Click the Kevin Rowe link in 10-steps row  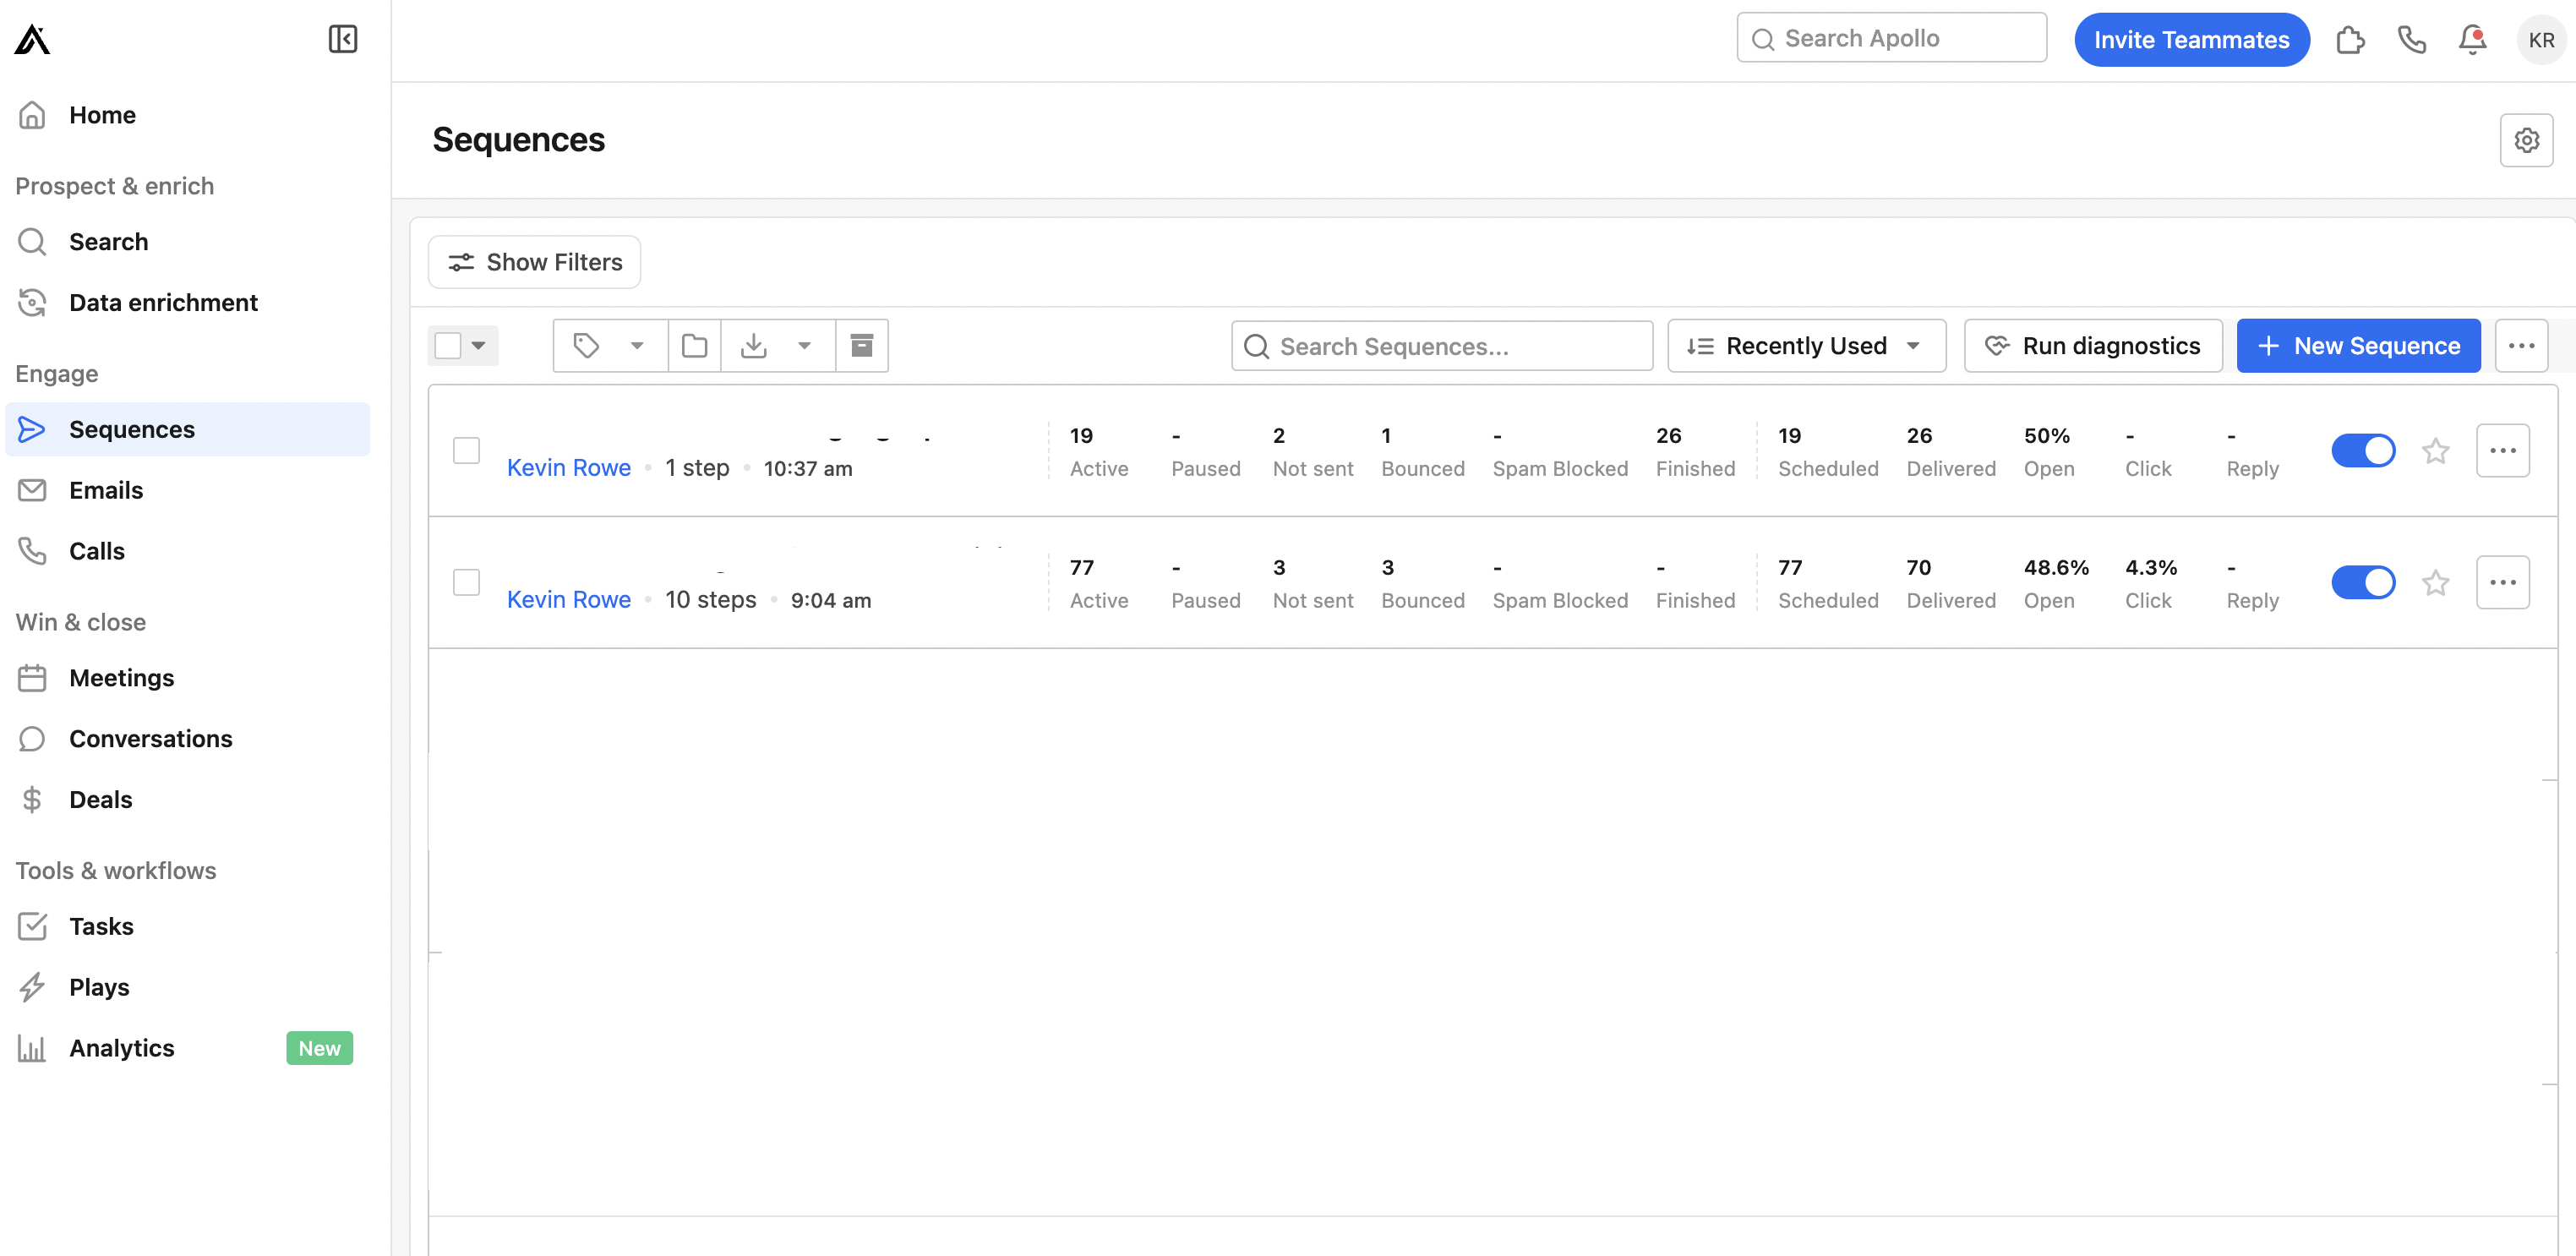(569, 598)
